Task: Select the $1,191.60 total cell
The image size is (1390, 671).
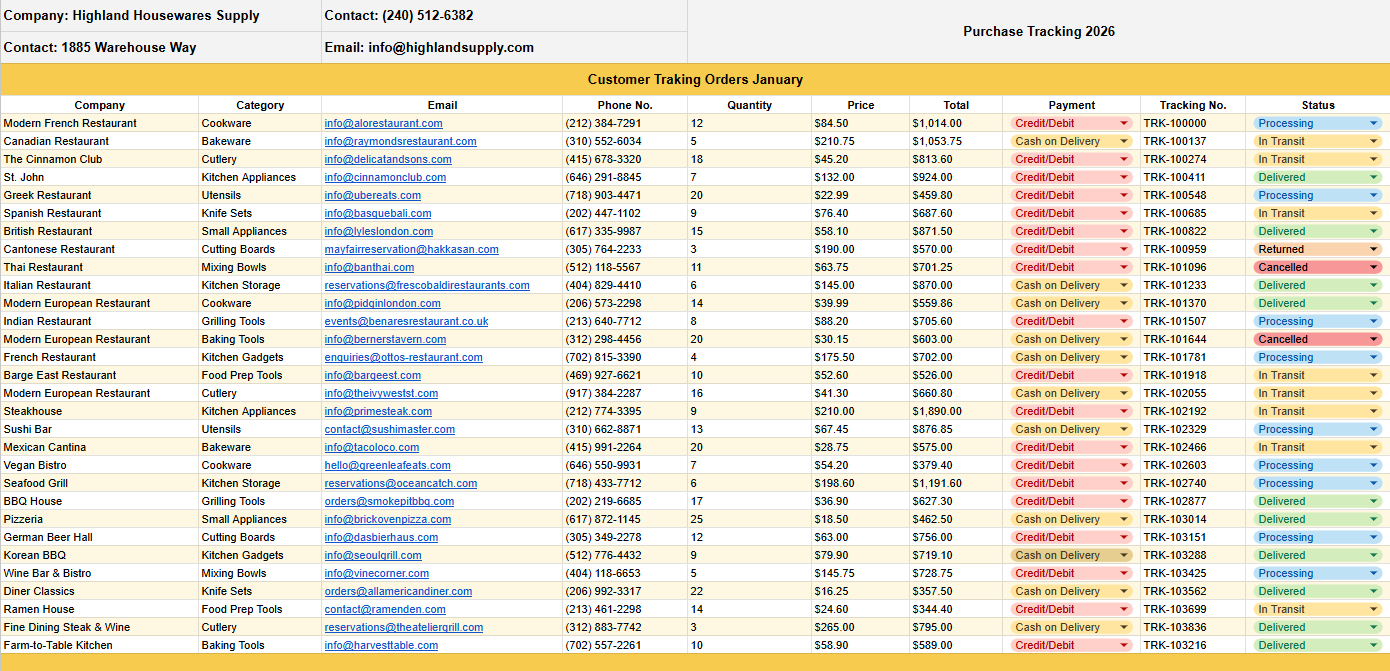Action: [x=956, y=483]
